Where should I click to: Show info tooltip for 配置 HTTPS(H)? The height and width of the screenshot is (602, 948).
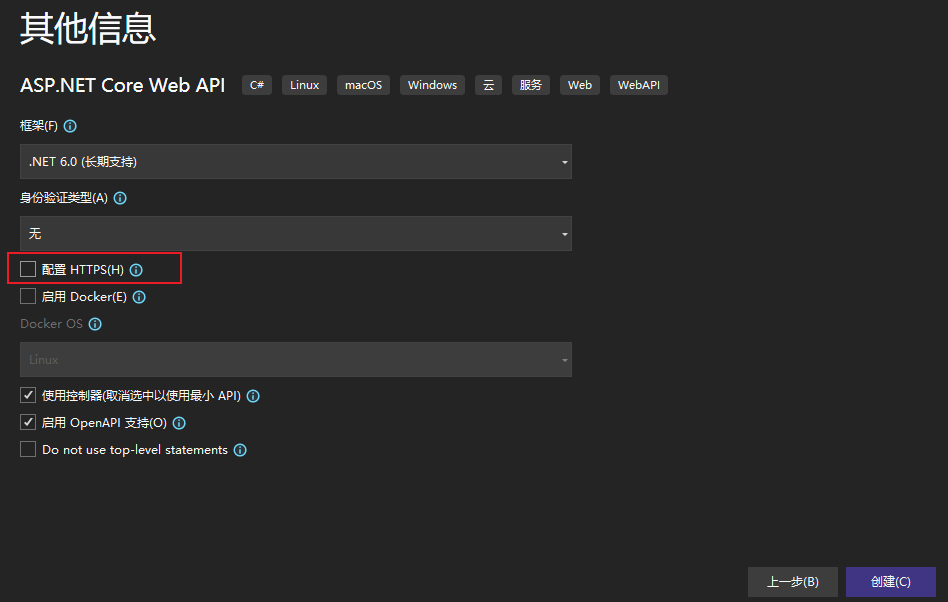click(x=136, y=270)
